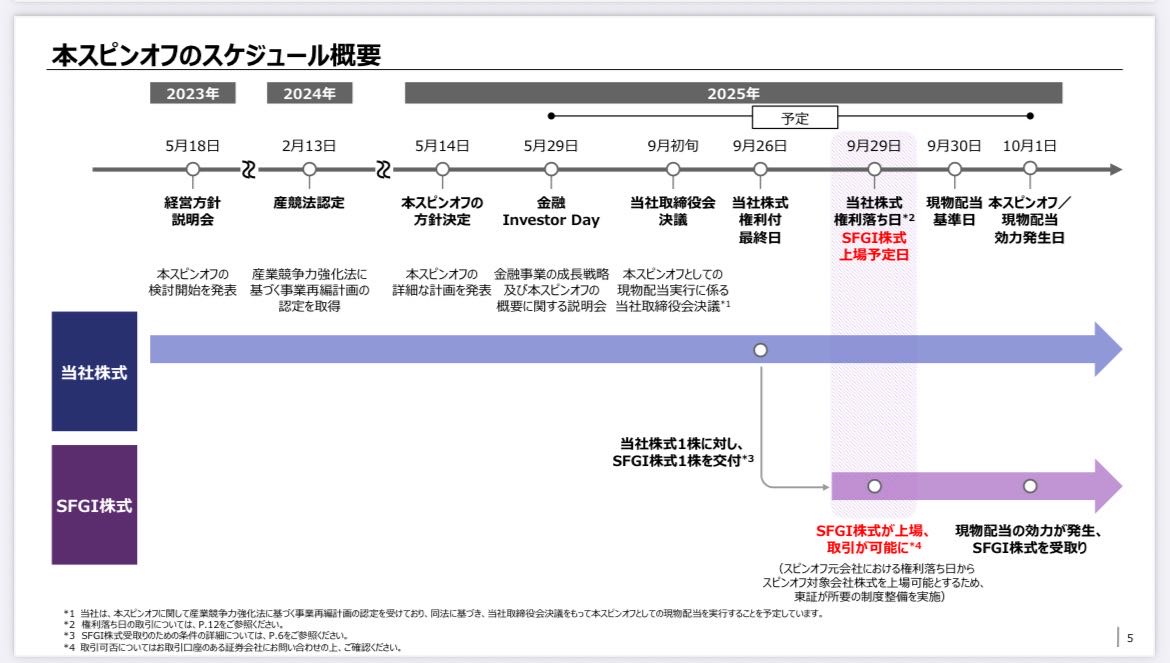Click second circle marker on SFGI arrow
The width and height of the screenshot is (1170, 663).
[1030, 486]
